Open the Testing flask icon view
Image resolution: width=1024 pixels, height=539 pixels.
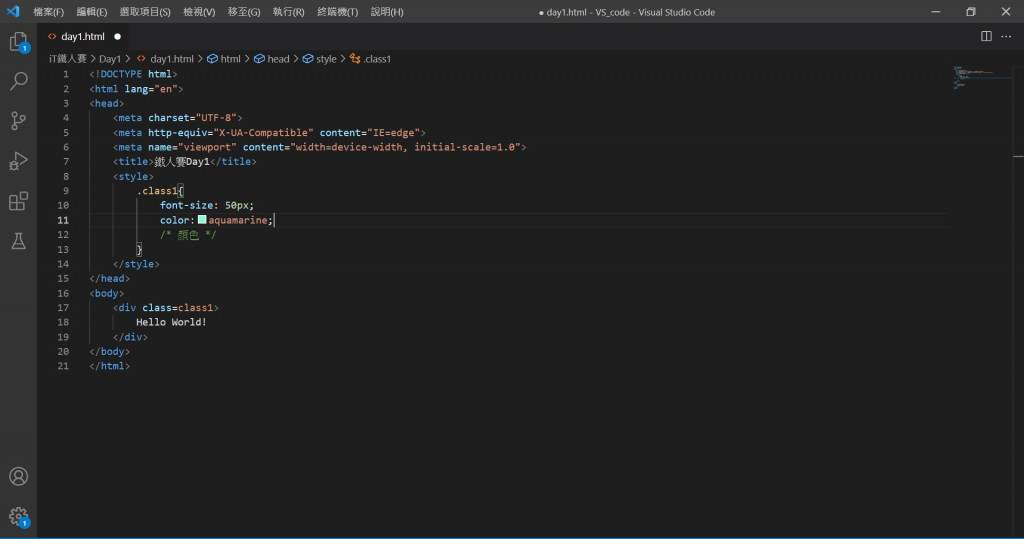click(18, 240)
